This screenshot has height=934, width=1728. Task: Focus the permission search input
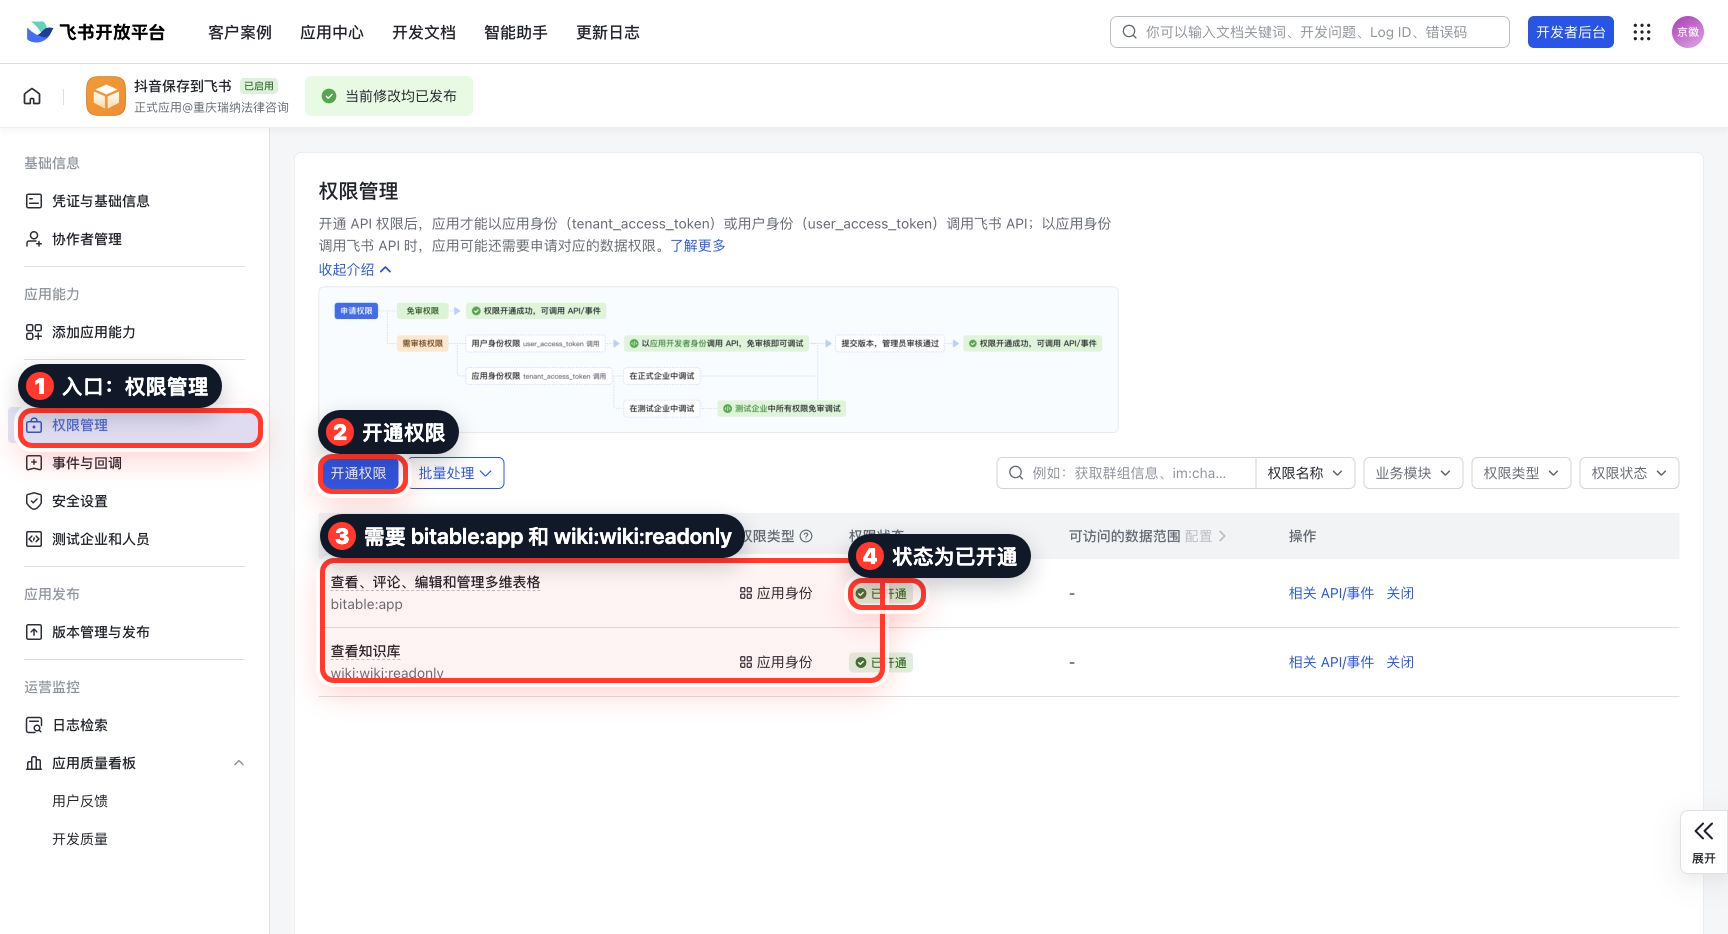1127,473
